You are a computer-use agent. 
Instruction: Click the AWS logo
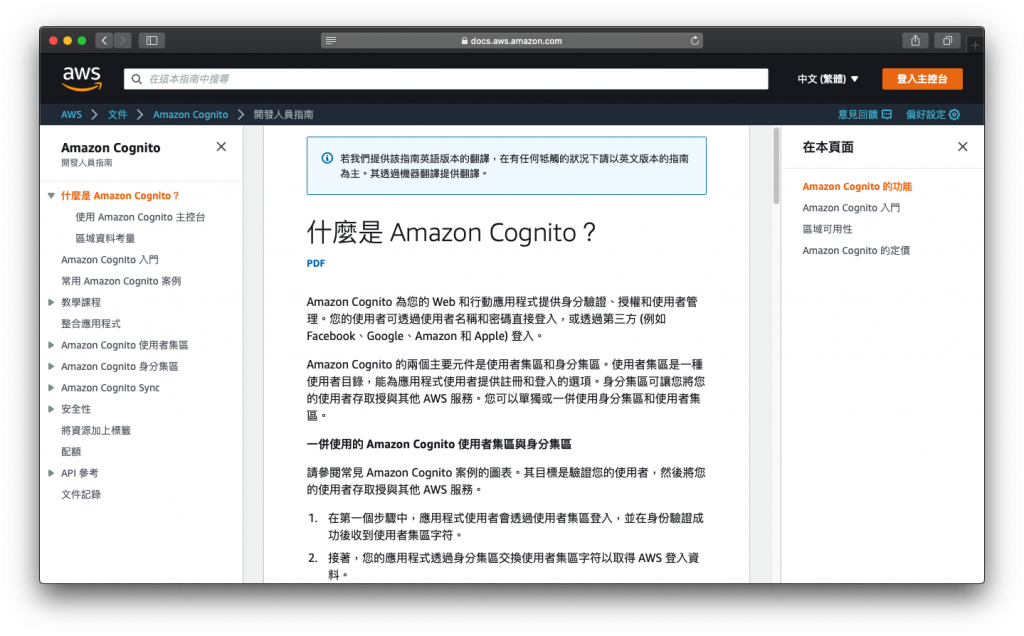[x=82, y=78]
